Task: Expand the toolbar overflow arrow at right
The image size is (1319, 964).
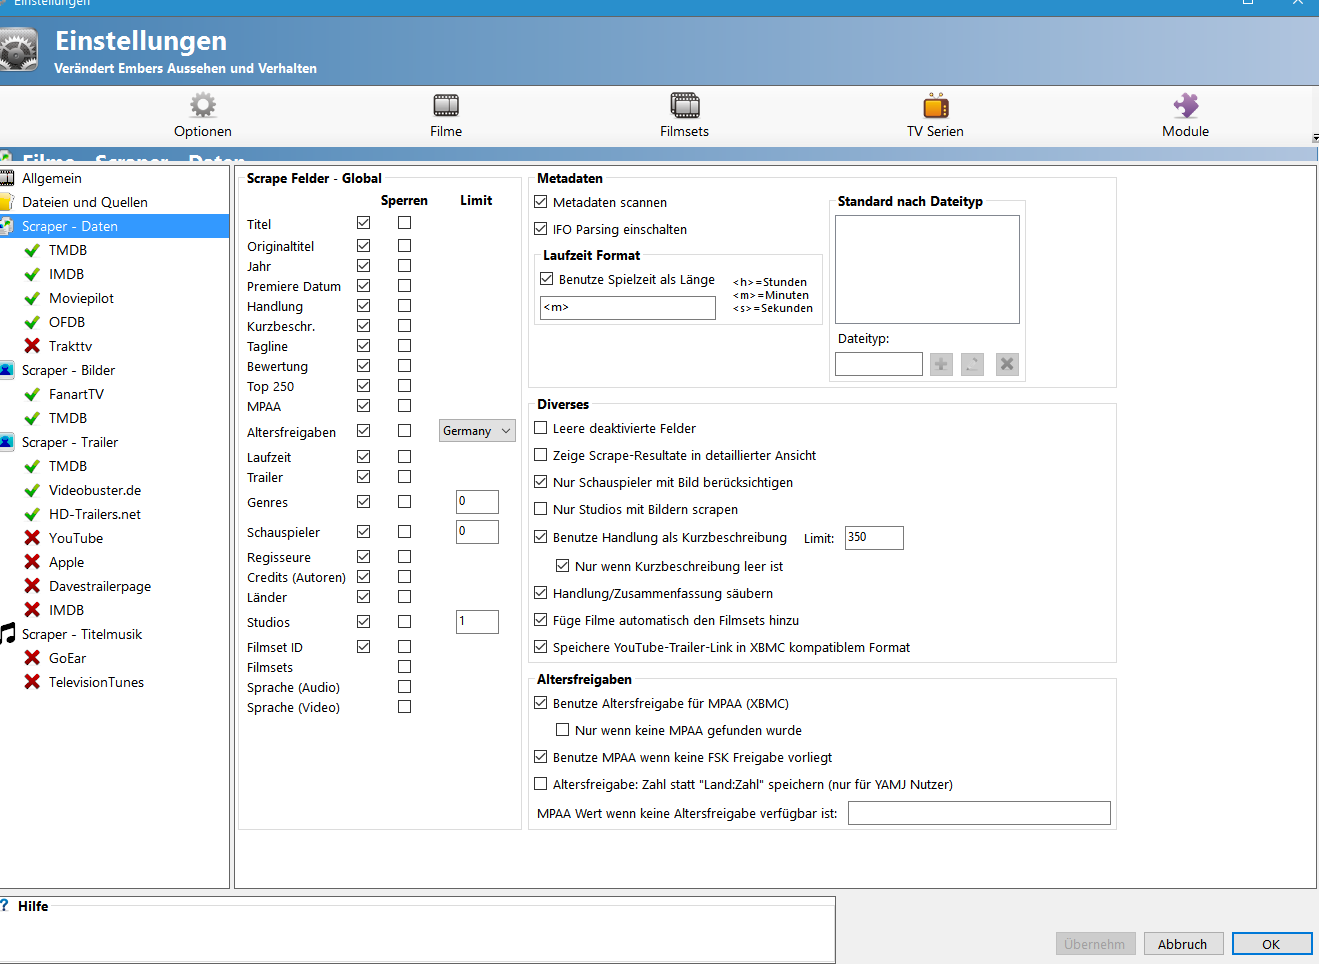Action: pyautogui.click(x=1315, y=138)
